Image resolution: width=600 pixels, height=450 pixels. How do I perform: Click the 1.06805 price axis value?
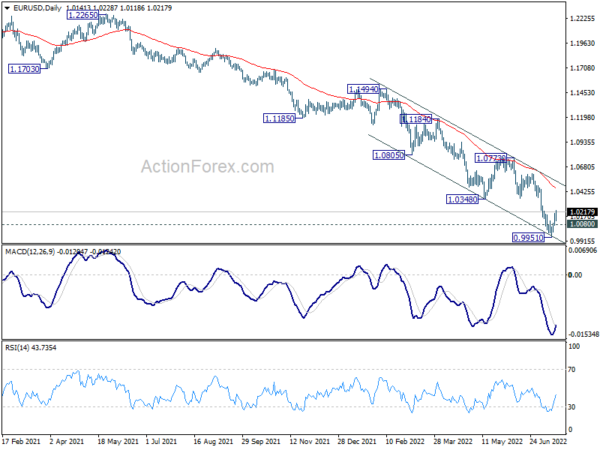(582, 167)
